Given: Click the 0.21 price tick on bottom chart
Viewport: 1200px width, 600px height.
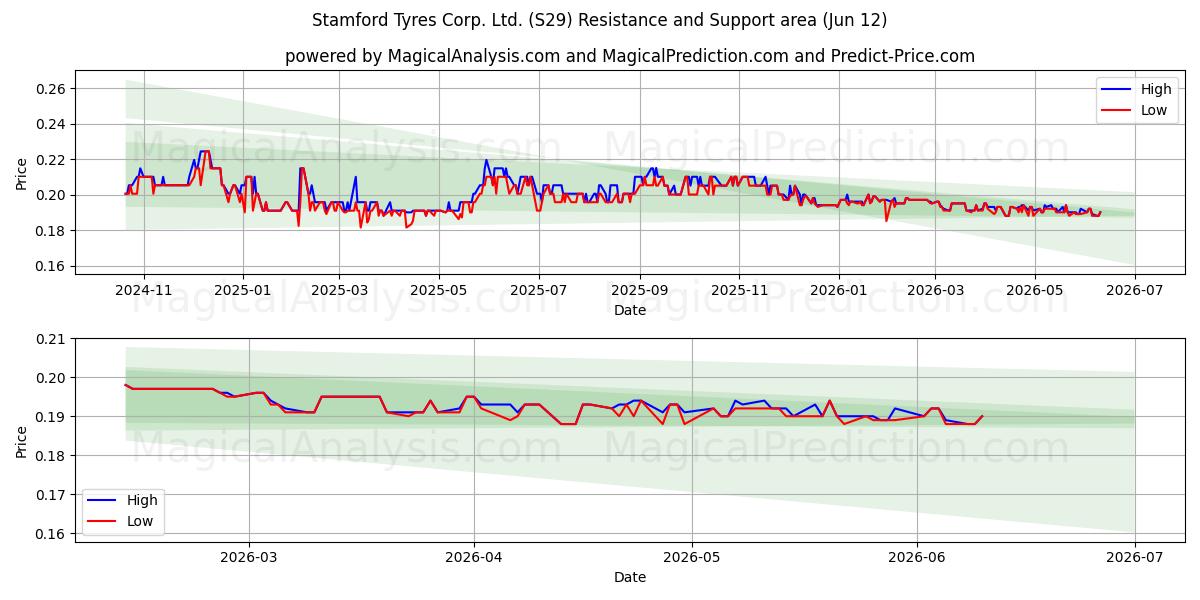Looking at the screenshot, I should 52,339.
